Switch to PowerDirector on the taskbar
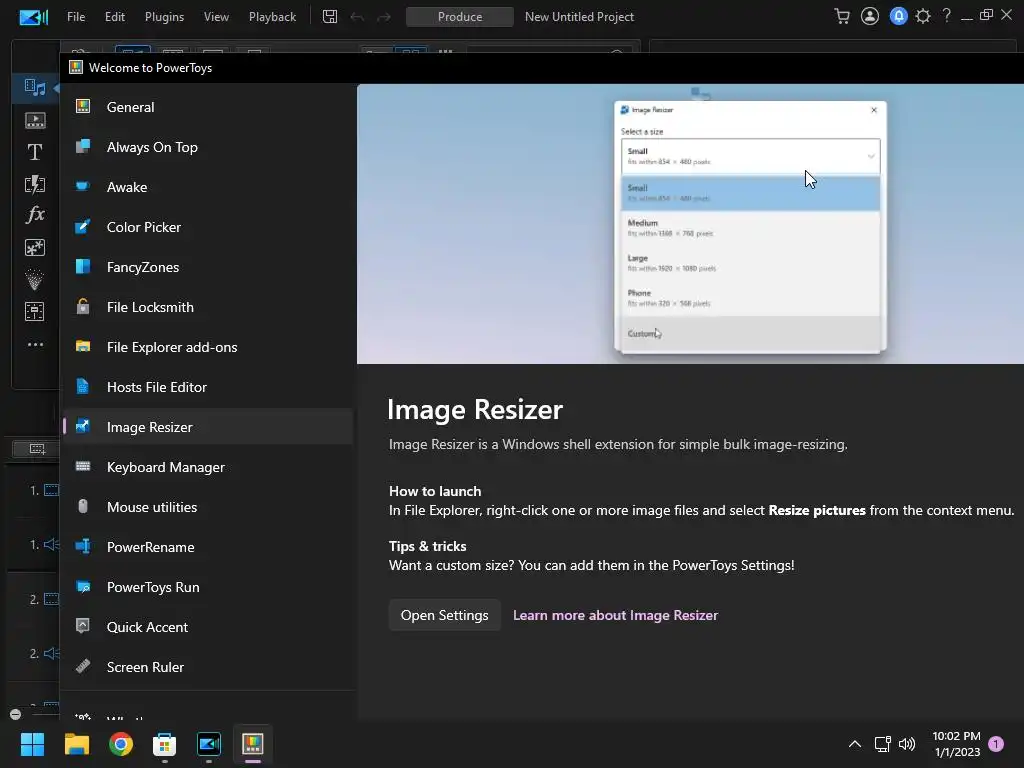 pyautogui.click(x=209, y=744)
